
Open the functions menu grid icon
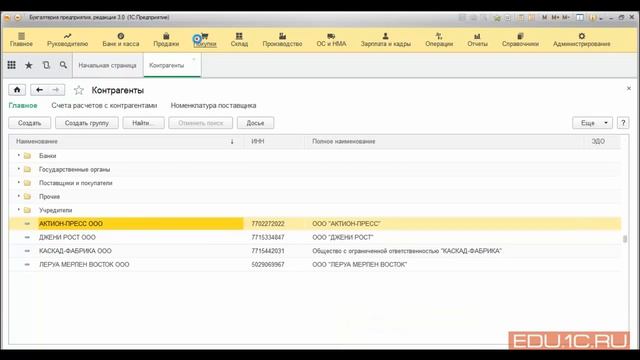pyautogui.click(x=11, y=65)
